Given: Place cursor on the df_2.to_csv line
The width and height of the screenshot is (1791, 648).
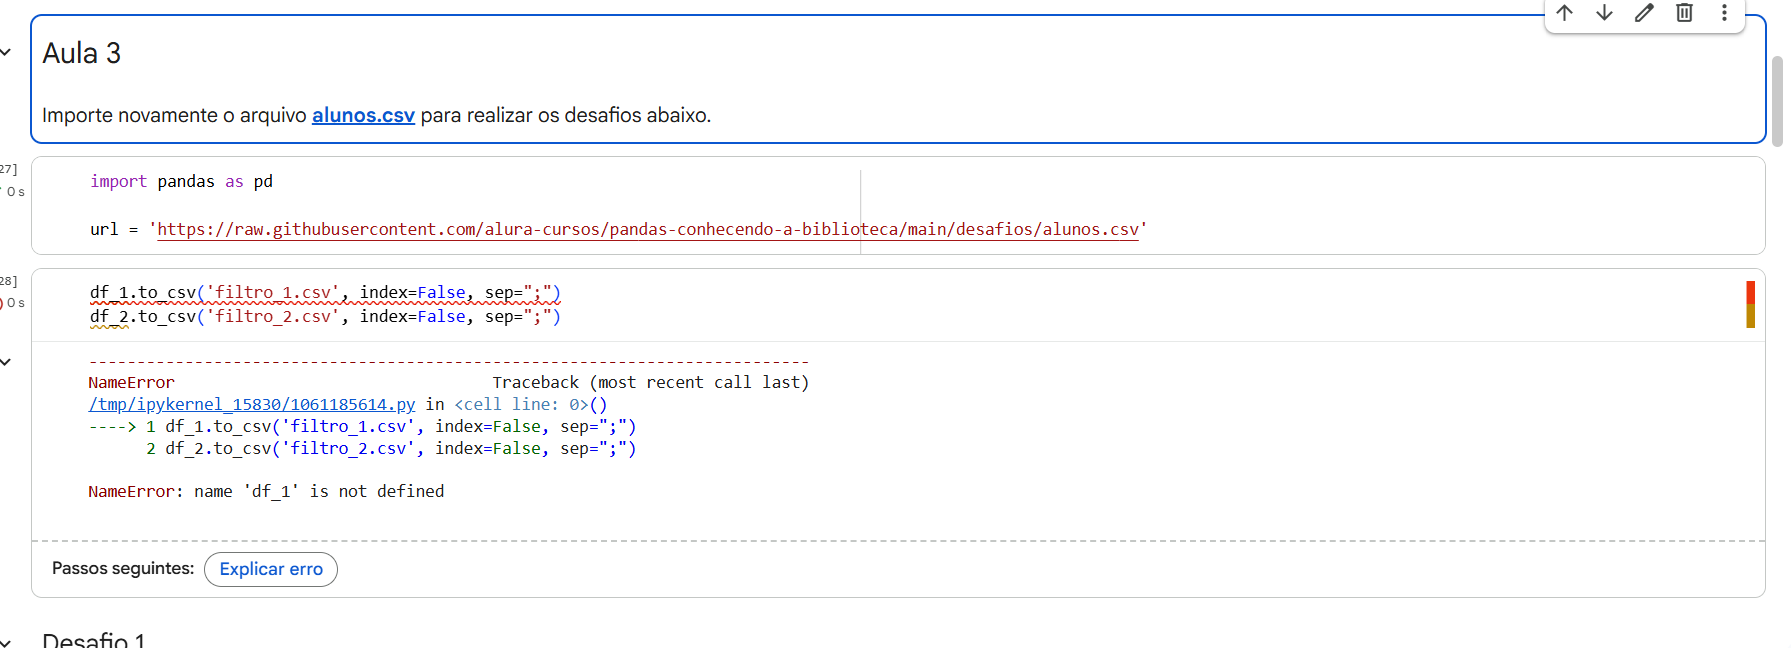Looking at the screenshot, I should [325, 317].
